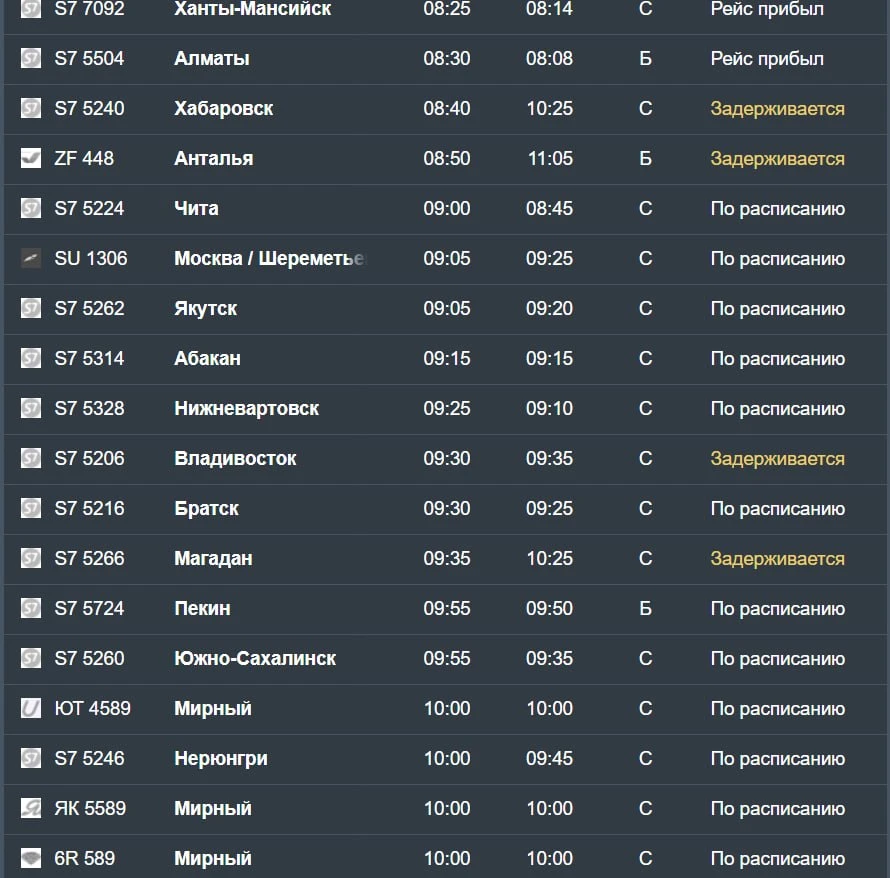Open the Хабаровск flight destination

224,108
